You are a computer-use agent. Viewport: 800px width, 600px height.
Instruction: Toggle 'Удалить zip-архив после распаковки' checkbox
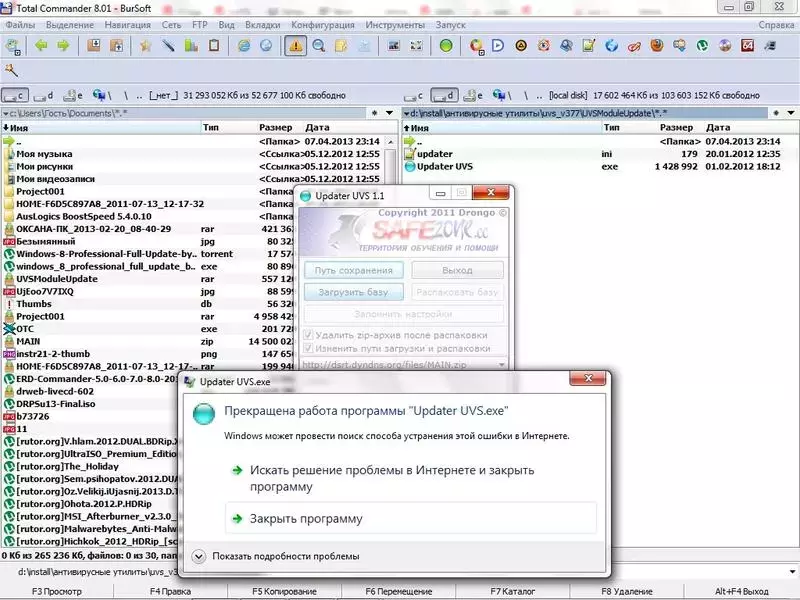308,335
